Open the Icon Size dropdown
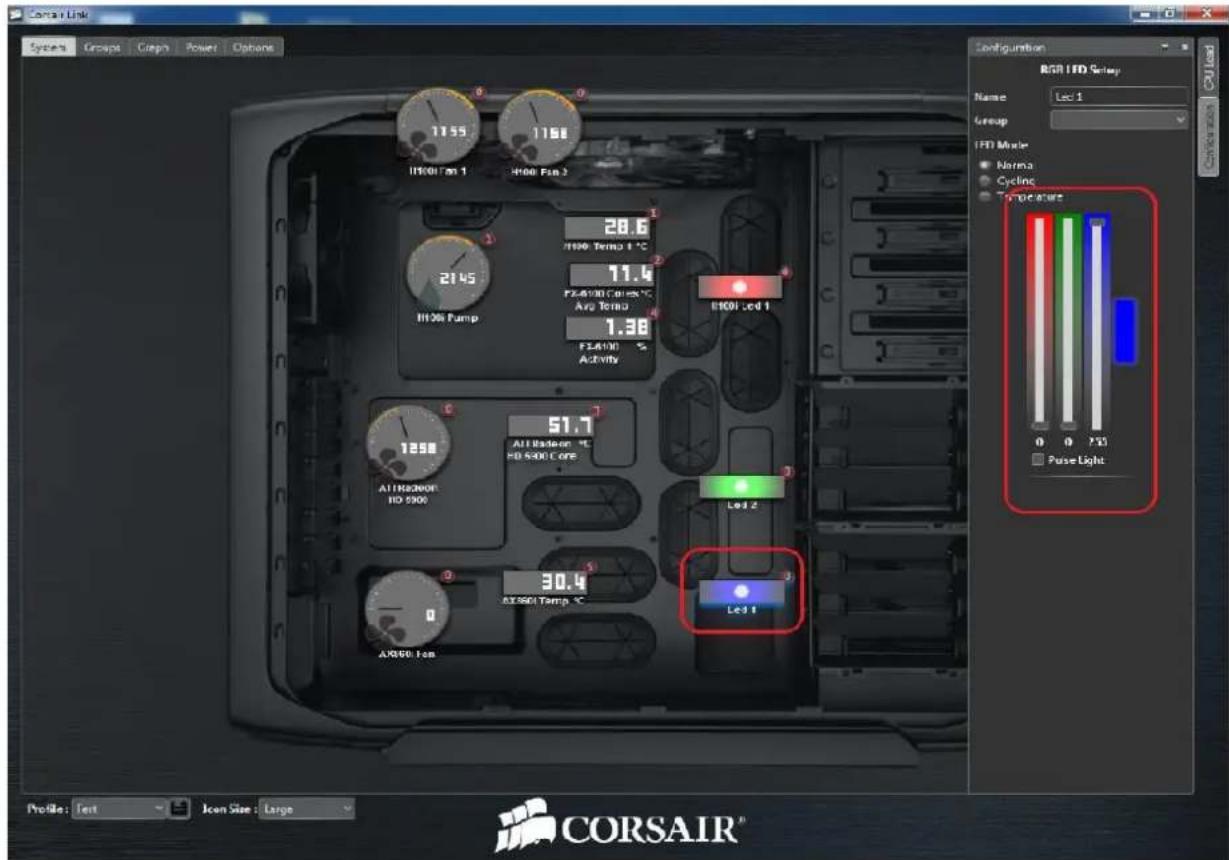Image resolution: width=1229 pixels, height=860 pixels. pos(305,808)
